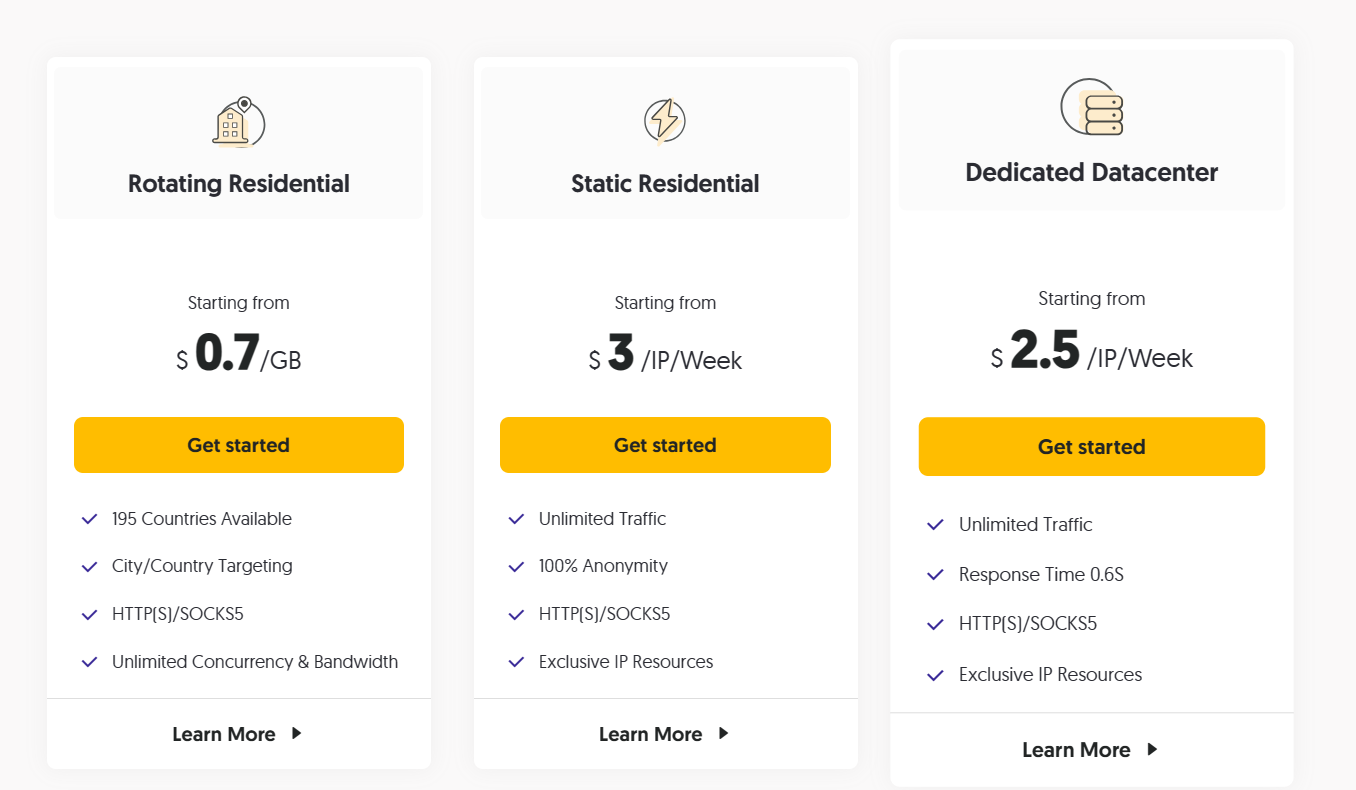This screenshot has height=790, width=1356.
Task: Expand Learn More arrow under Static Residential
Action: coord(724,733)
